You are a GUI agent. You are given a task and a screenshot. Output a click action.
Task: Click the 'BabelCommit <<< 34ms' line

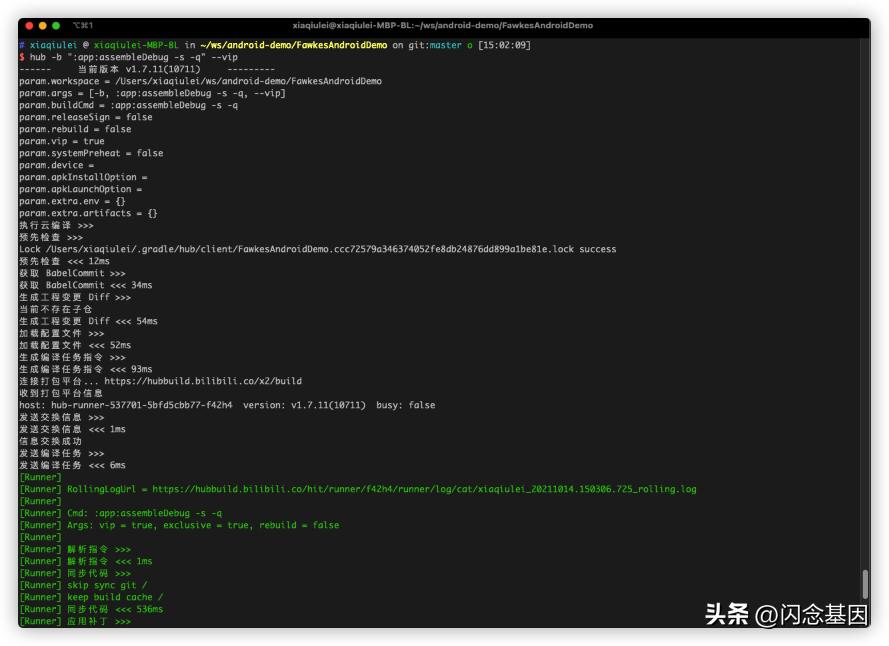(x=86, y=285)
